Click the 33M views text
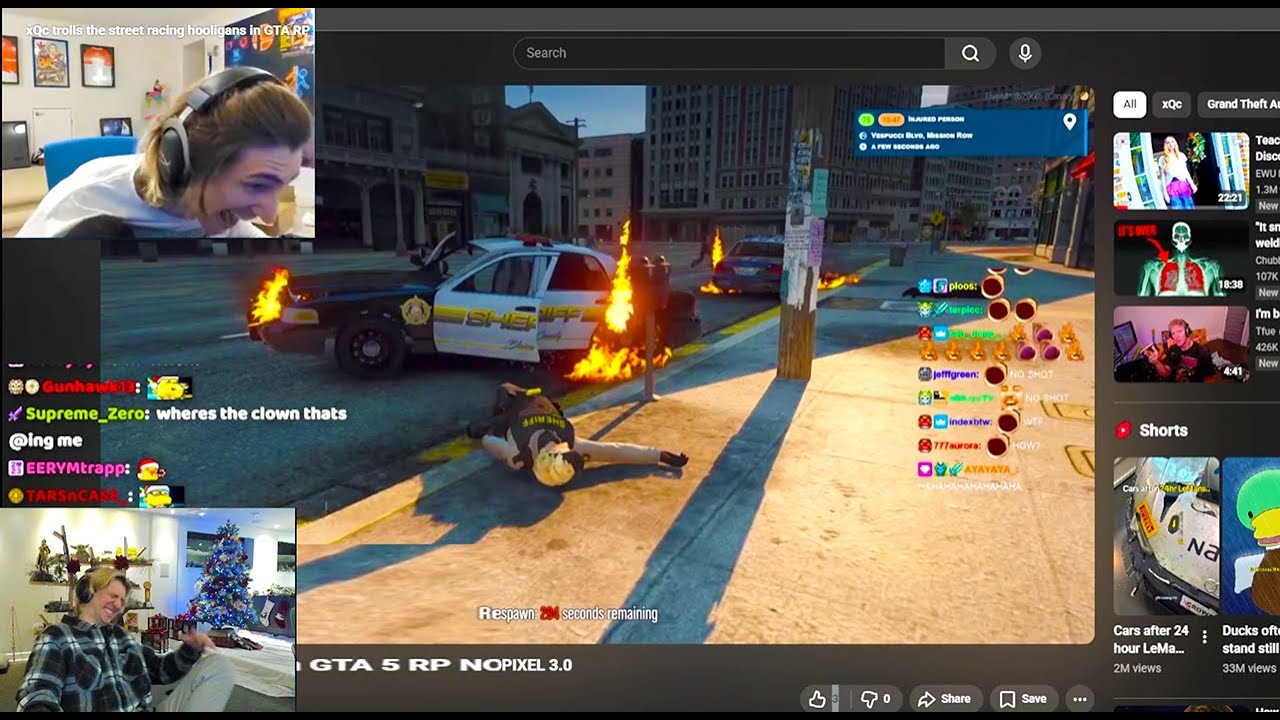Viewport: 1280px width, 720px height. 1249,668
